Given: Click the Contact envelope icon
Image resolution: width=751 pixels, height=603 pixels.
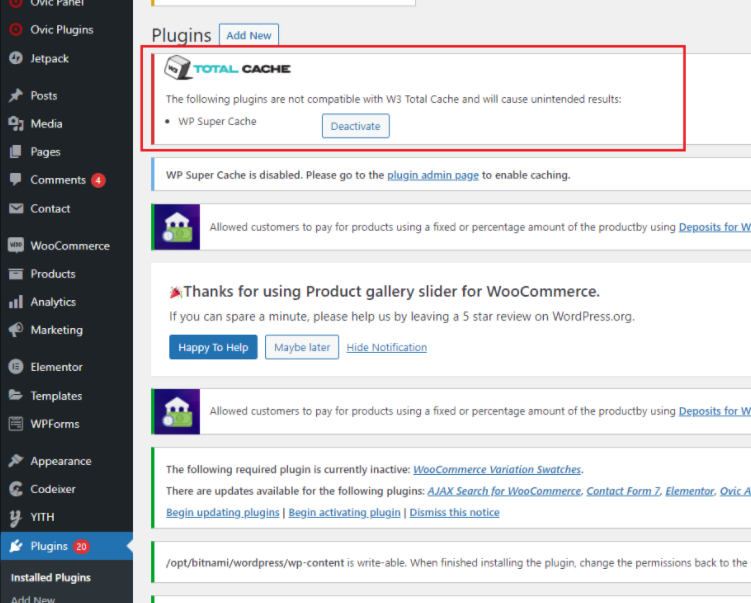Looking at the screenshot, I should (16, 208).
